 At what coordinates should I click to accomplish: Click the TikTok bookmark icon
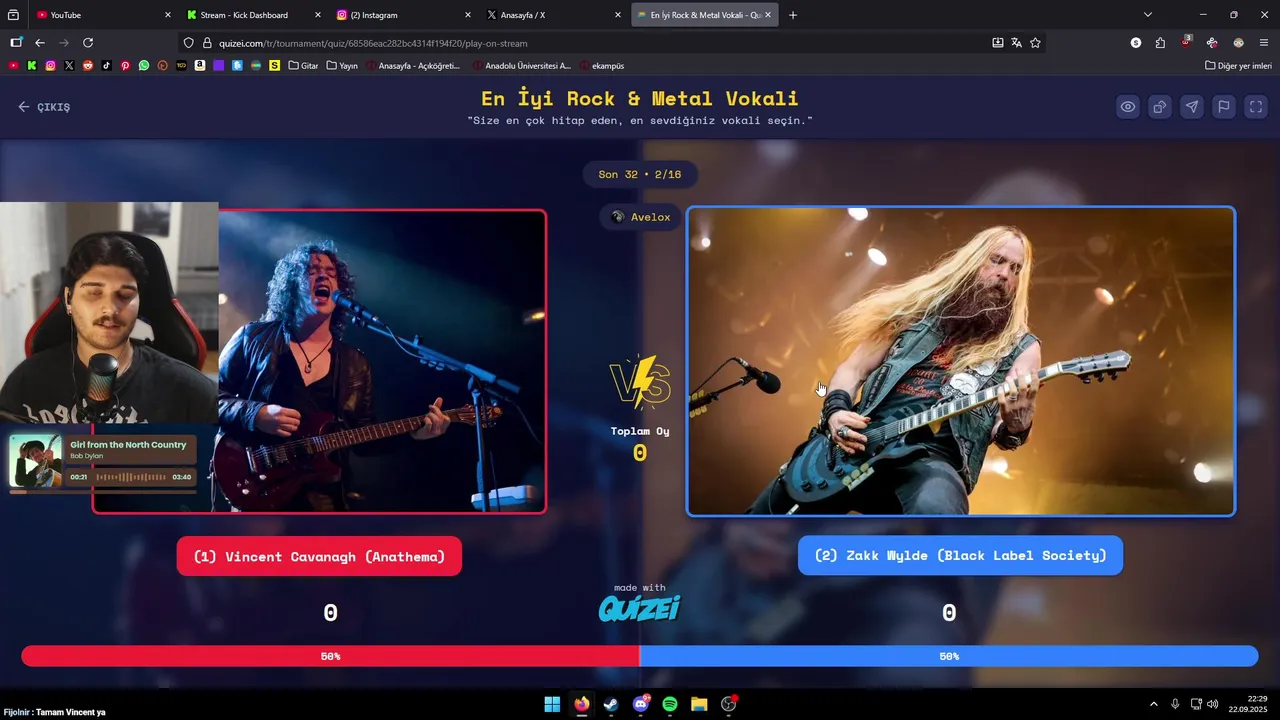(x=106, y=65)
